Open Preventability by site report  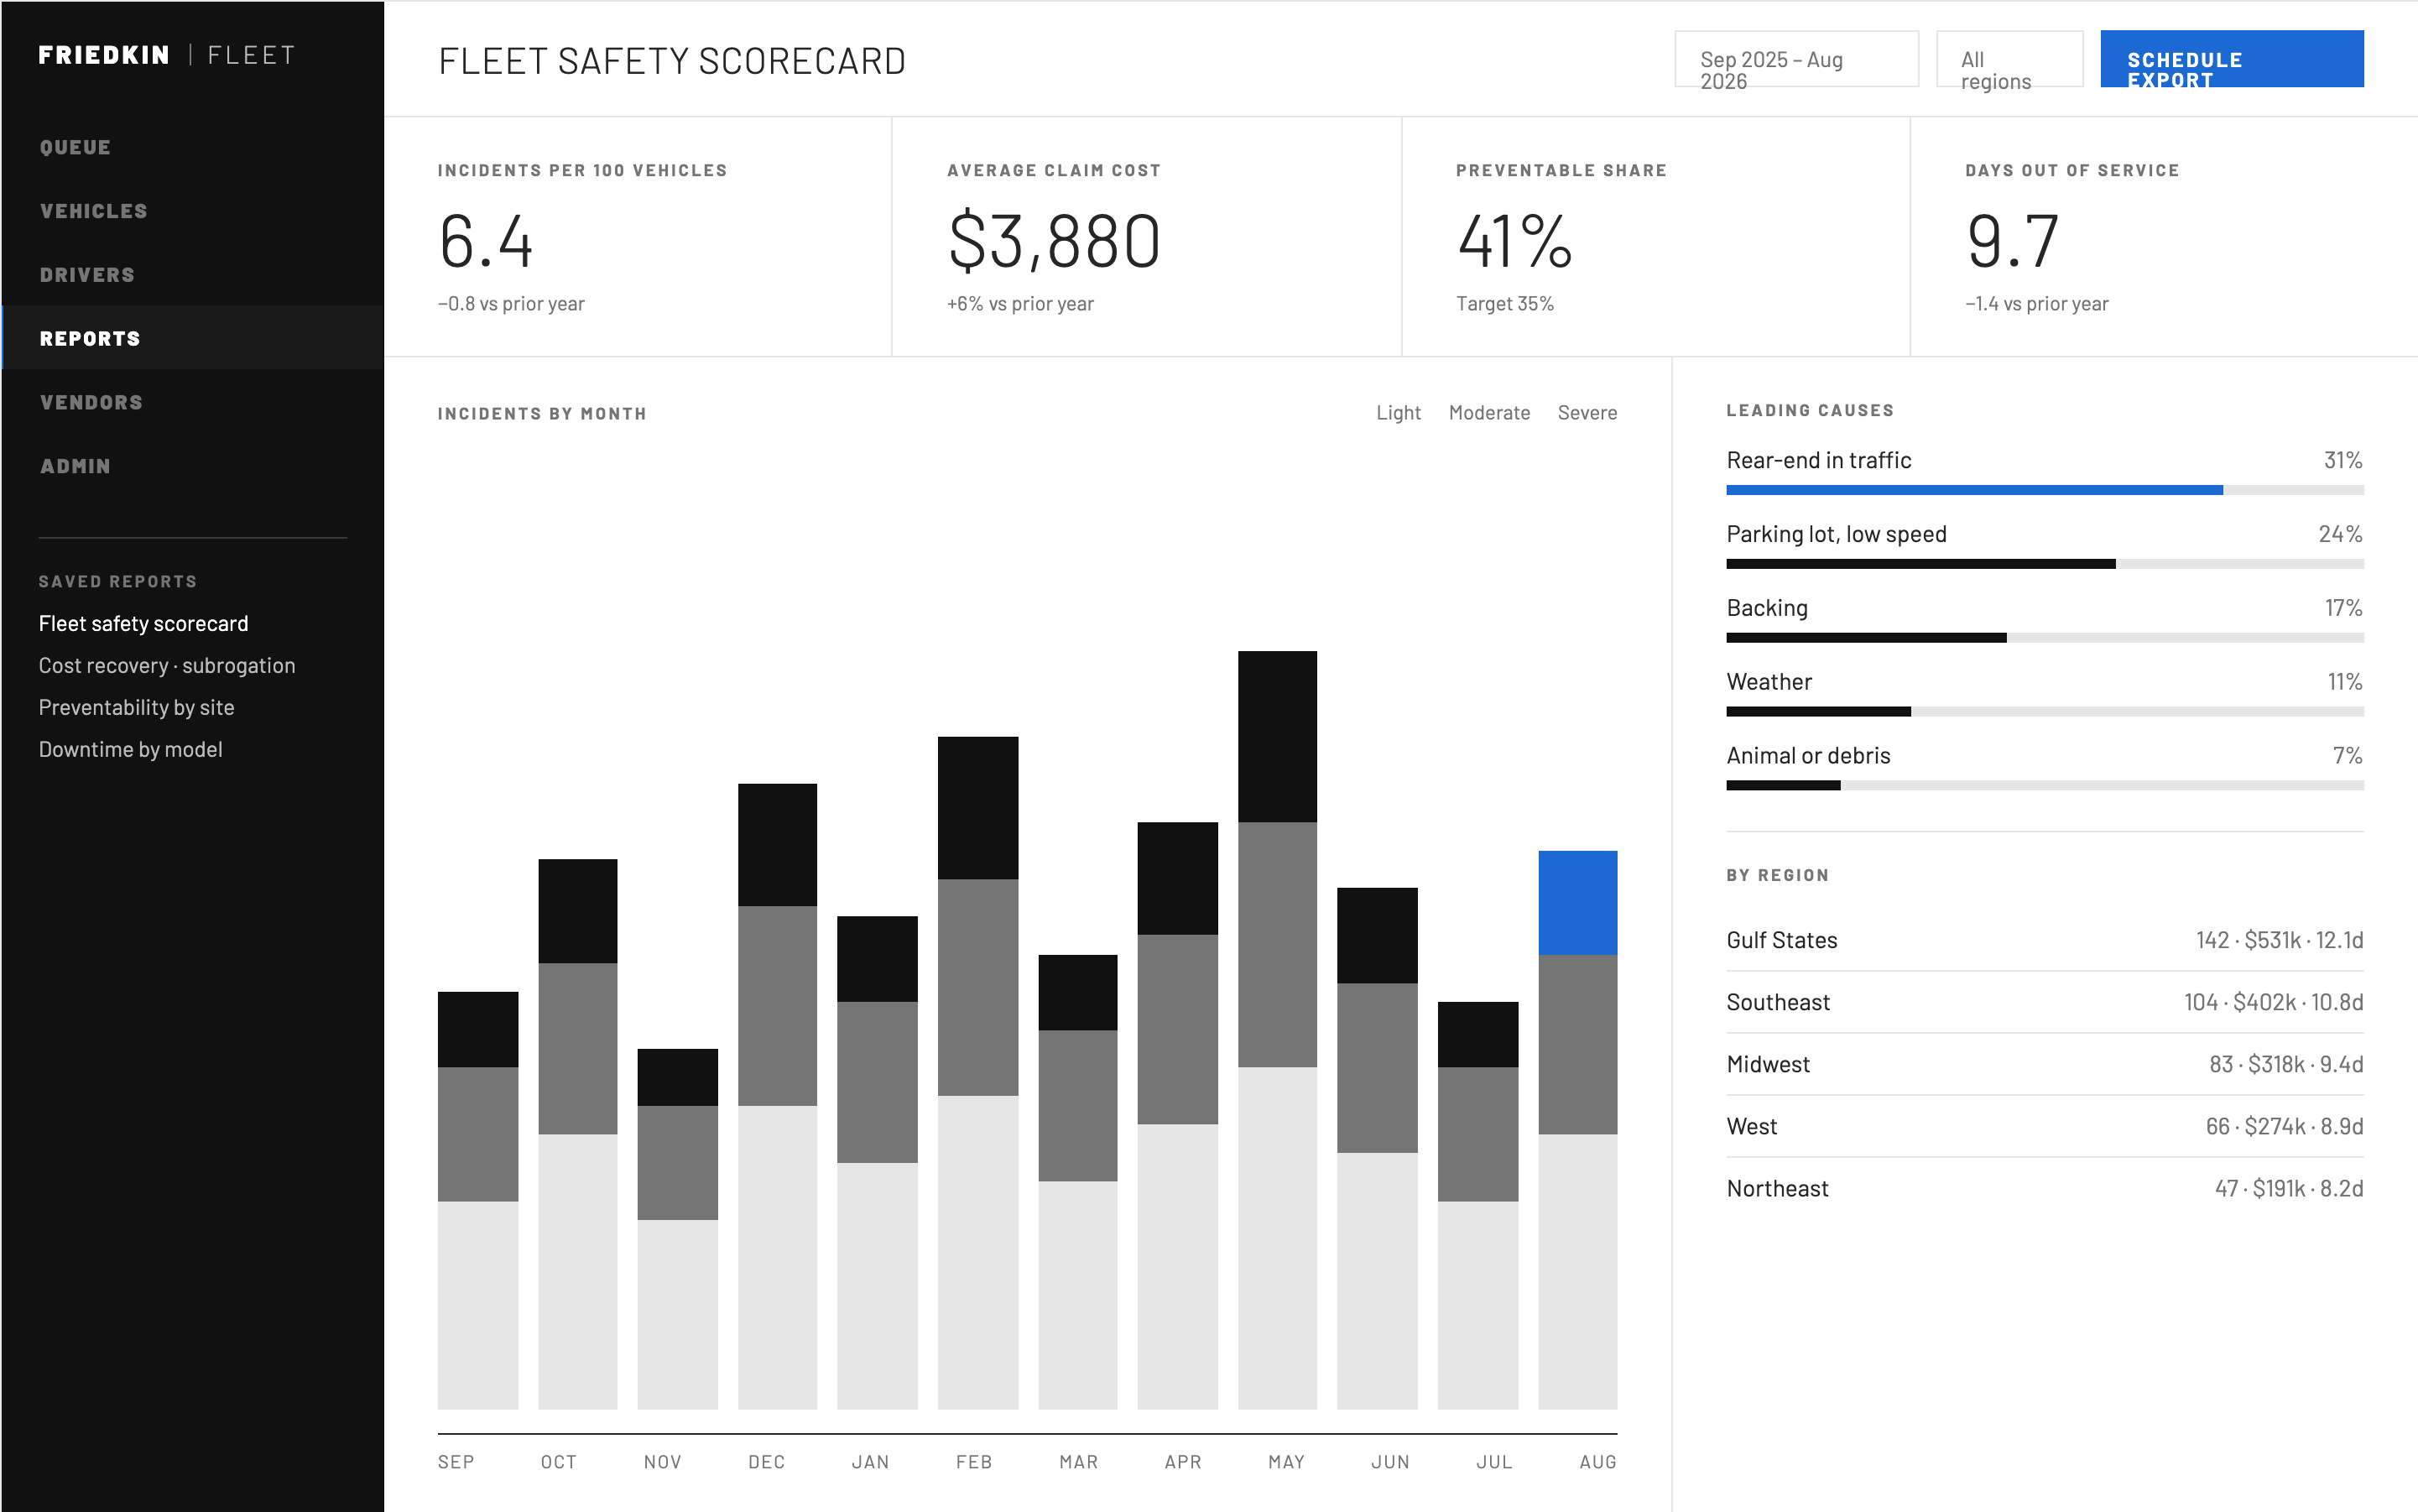(136, 708)
